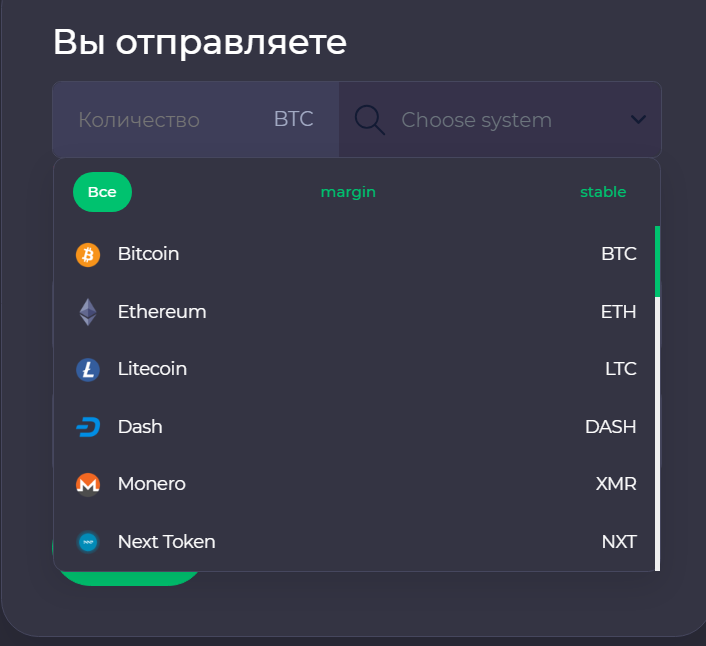Pick the LTC ticker symbol
The height and width of the screenshot is (646, 706).
pos(620,369)
